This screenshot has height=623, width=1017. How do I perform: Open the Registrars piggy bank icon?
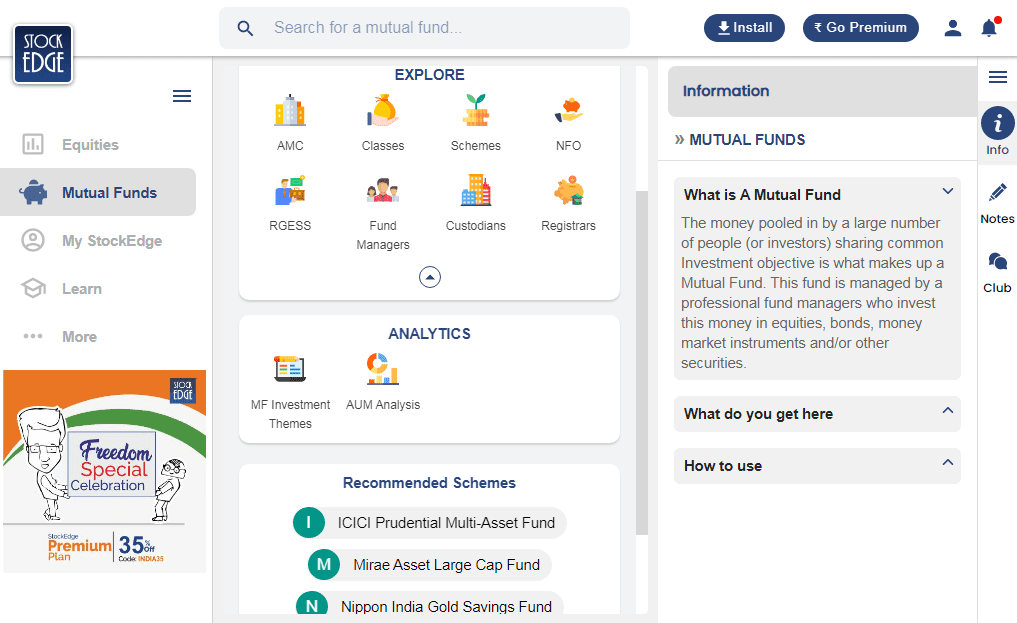pos(568,191)
